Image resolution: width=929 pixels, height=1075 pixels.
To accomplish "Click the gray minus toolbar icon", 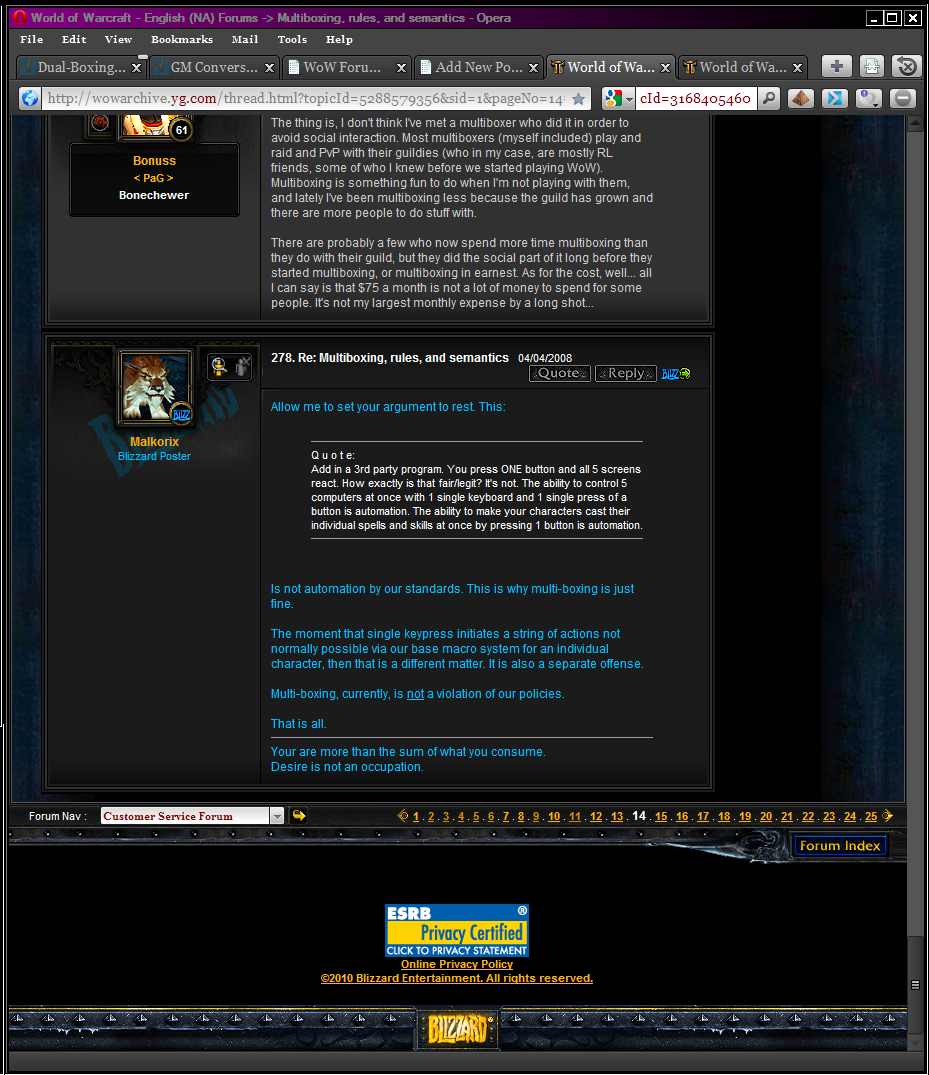I will point(903,99).
